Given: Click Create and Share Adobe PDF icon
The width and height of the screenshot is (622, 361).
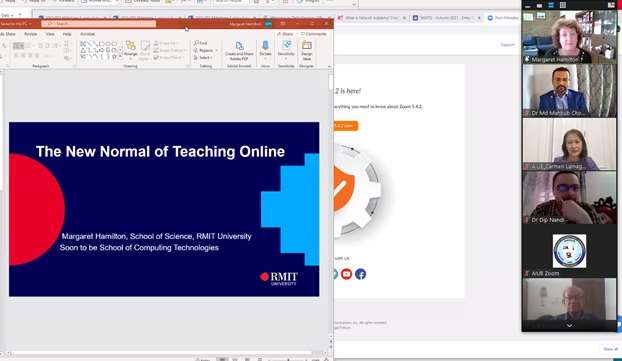Looking at the screenshot, I should tap(239, 50).
